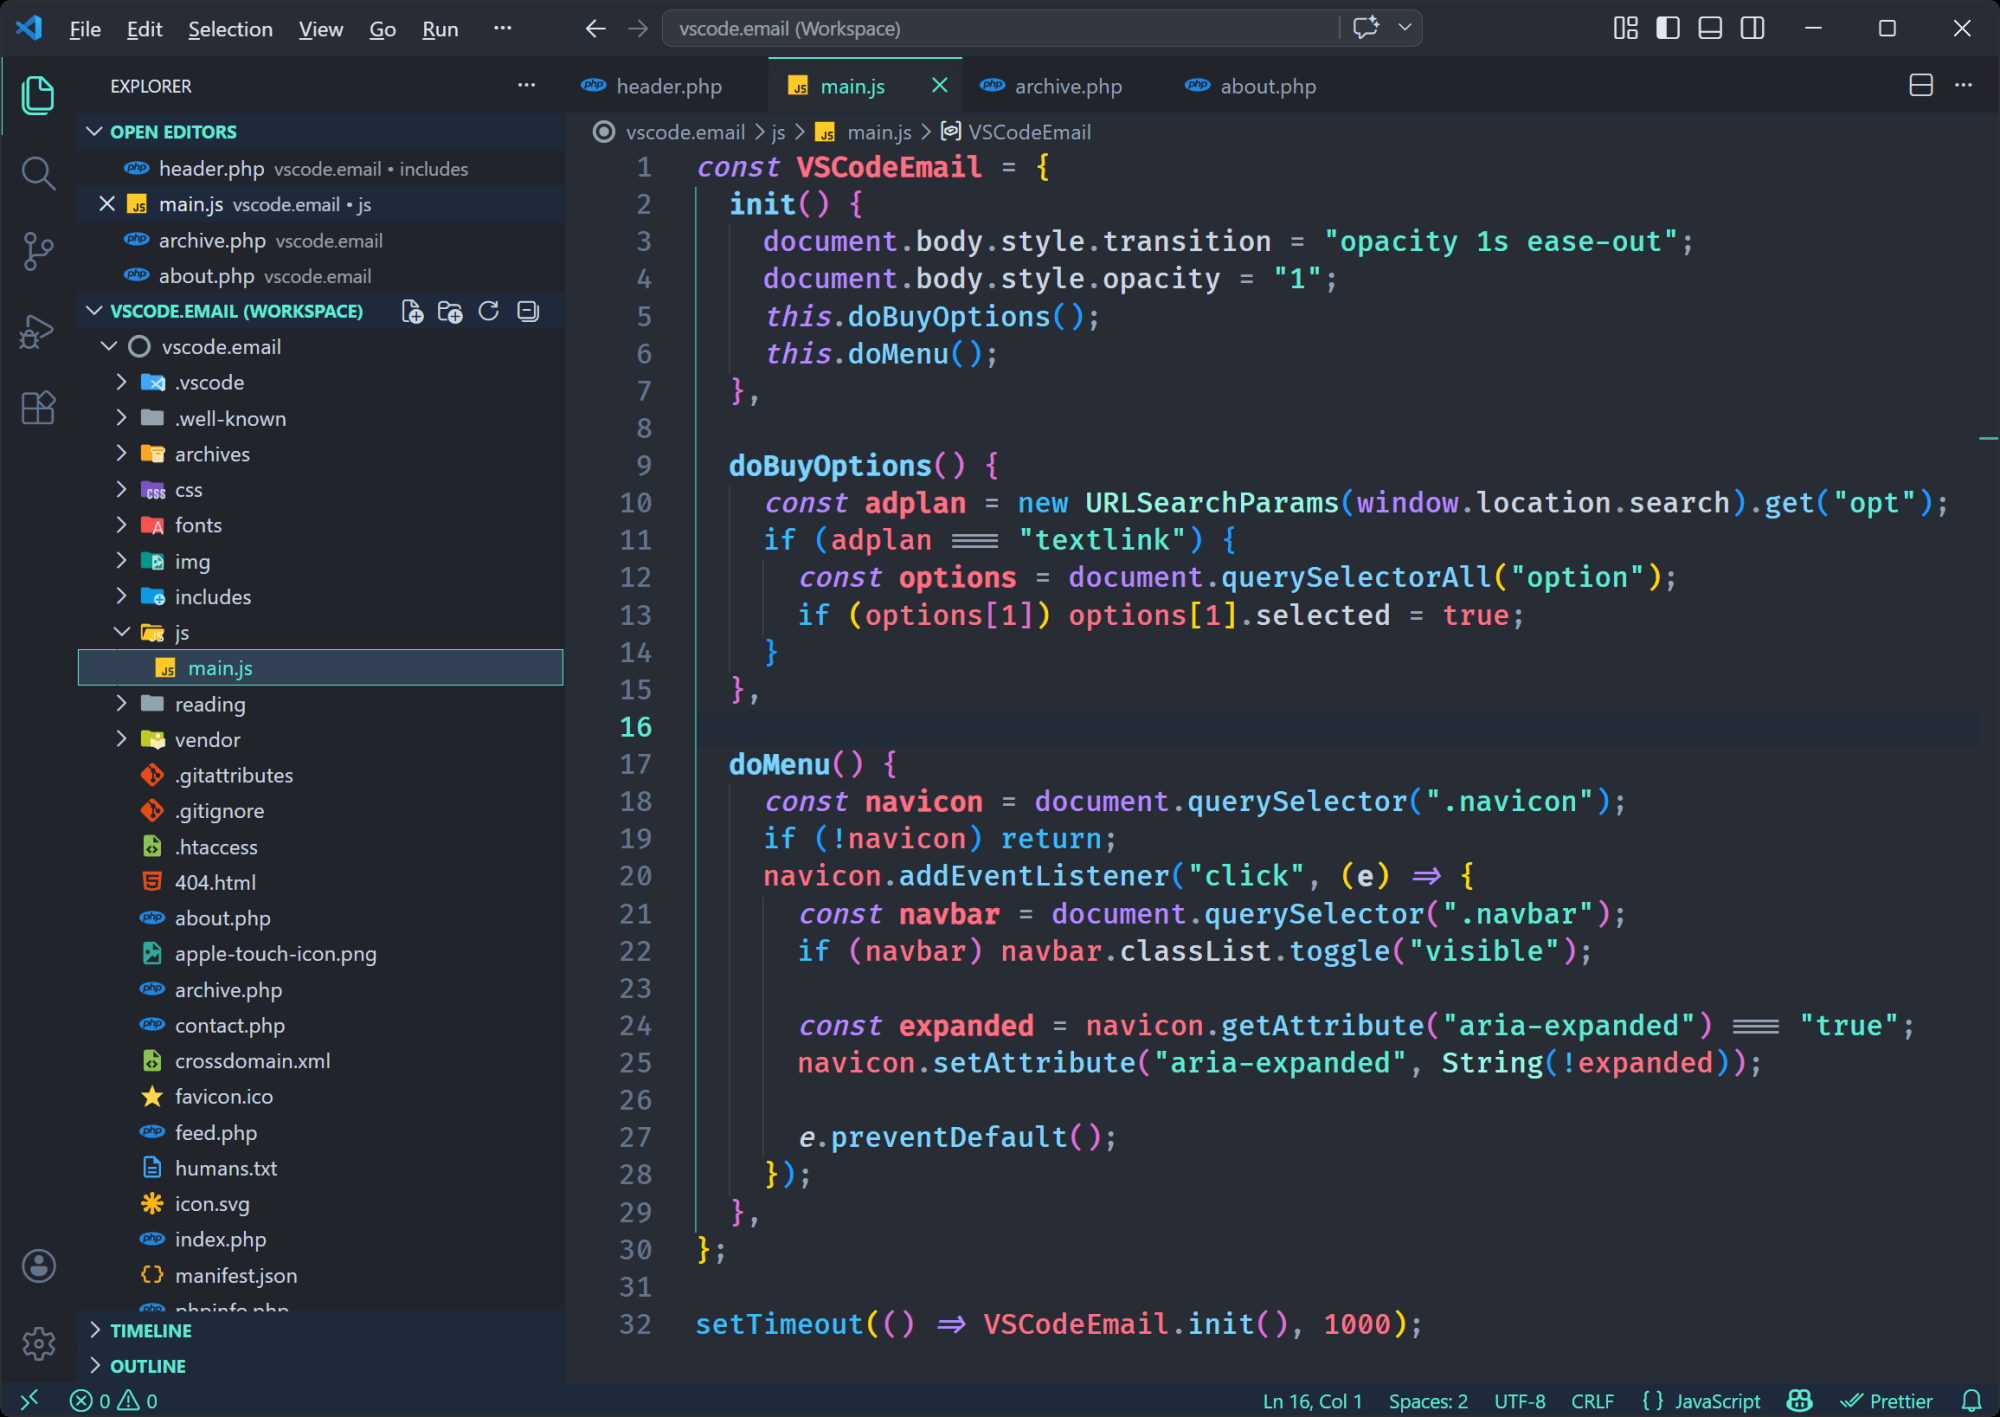Viewport: 2000px width, 1417px height.
Task: Open editor more actions ellipsis
Action: coord(1964,85)
